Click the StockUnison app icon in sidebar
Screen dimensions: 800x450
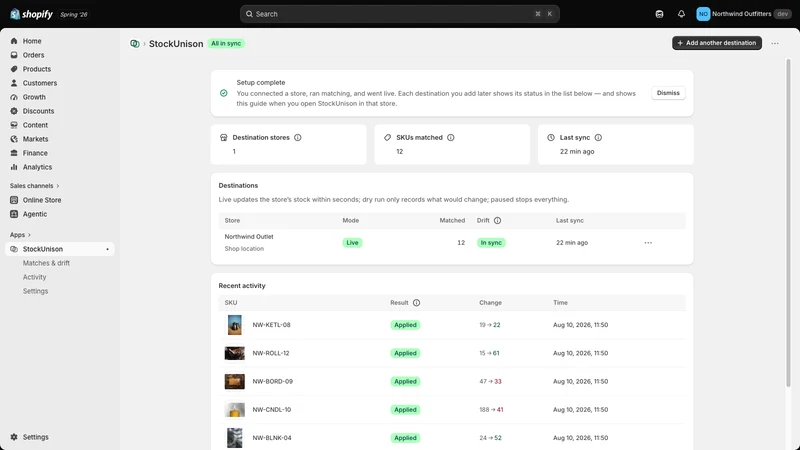click(14, 249)
